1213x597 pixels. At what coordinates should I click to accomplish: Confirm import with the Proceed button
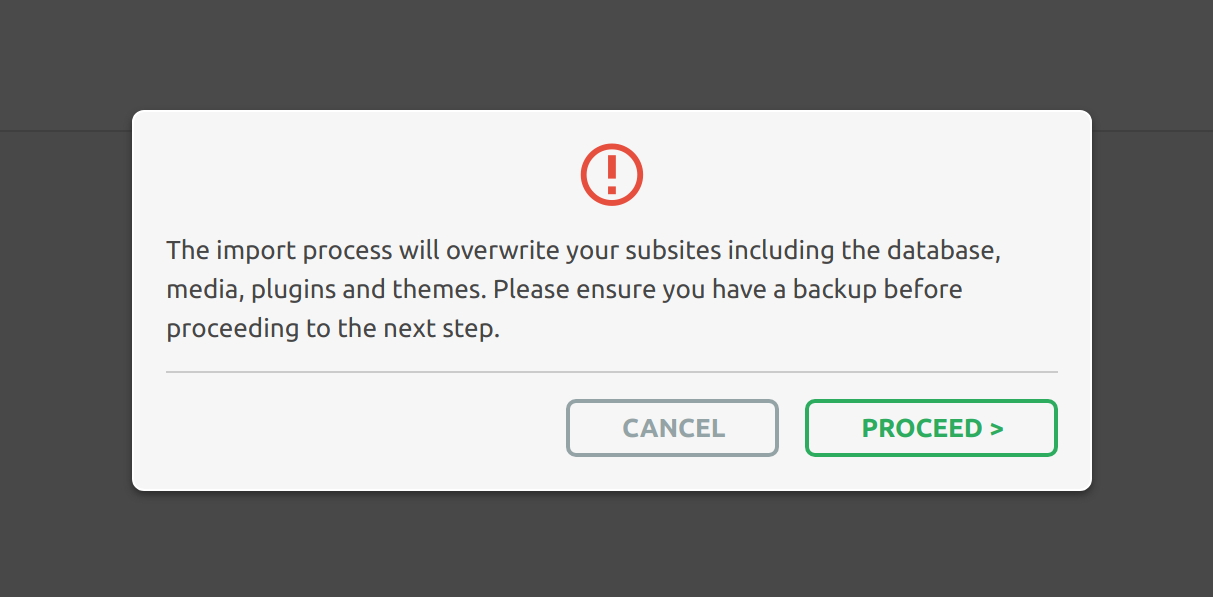pos(931,428)
